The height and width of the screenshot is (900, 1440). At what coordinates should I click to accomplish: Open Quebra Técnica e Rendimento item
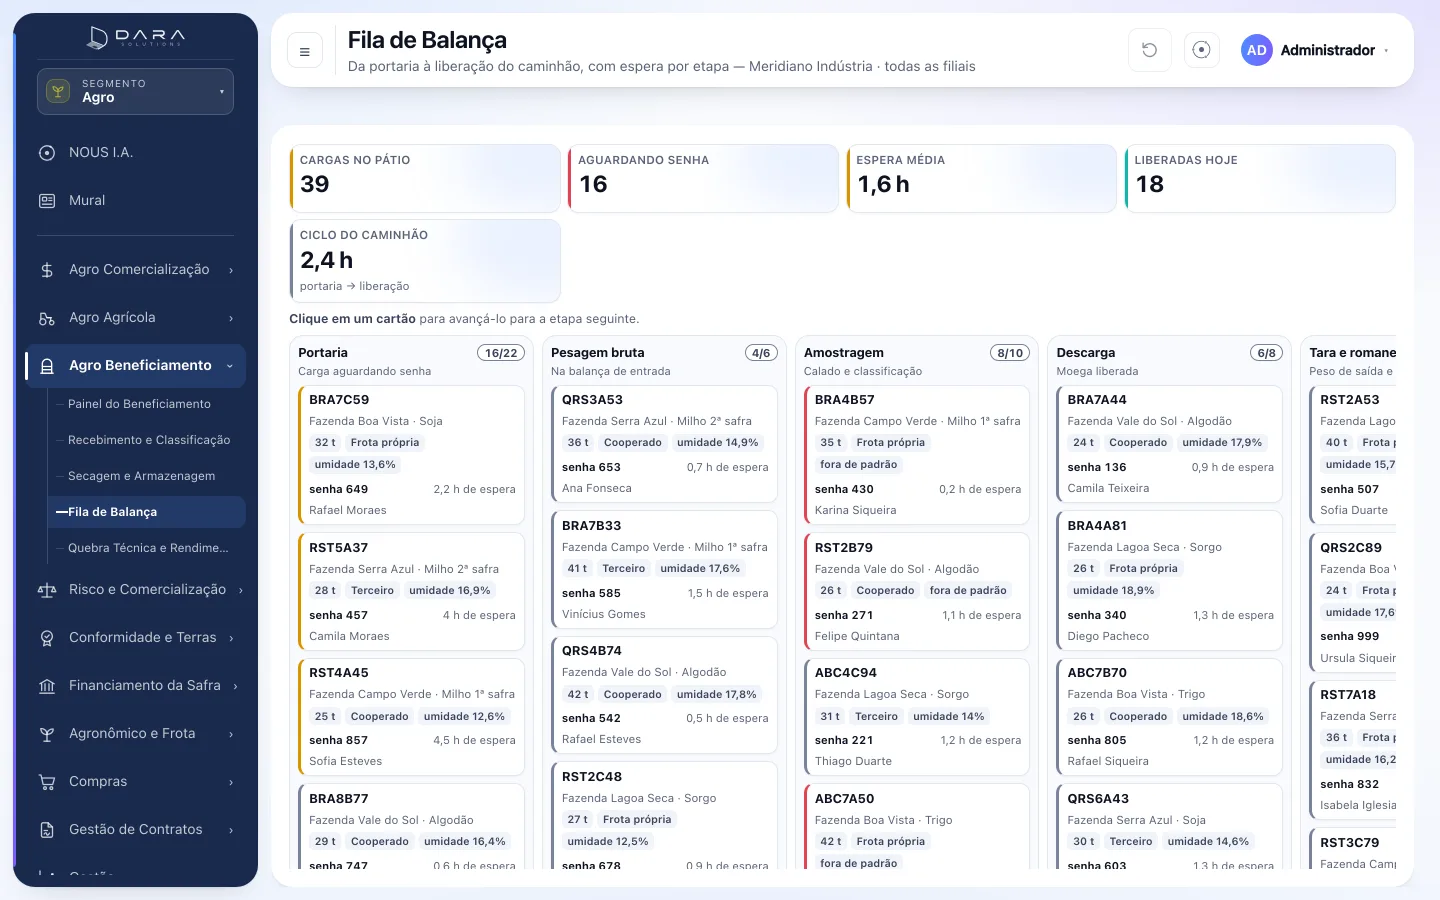click(x=146, y=548)
